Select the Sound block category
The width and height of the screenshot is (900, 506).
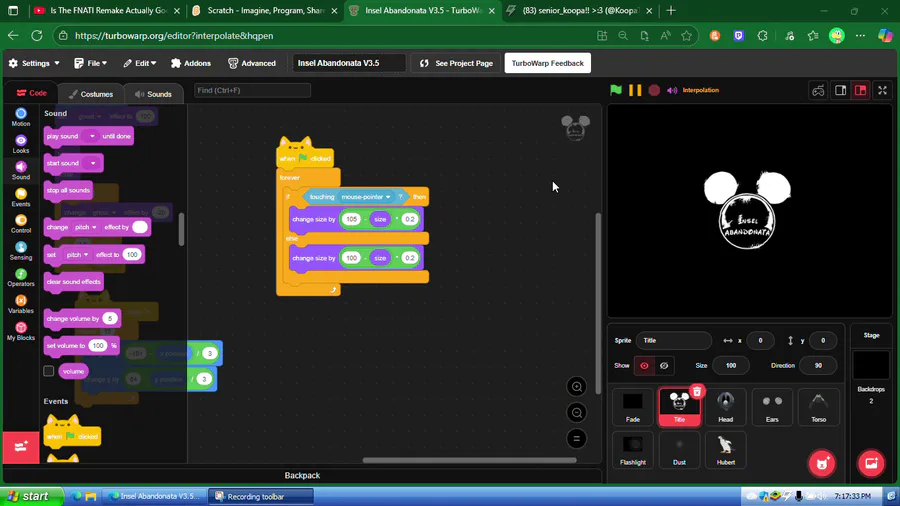tap(21, 170)
